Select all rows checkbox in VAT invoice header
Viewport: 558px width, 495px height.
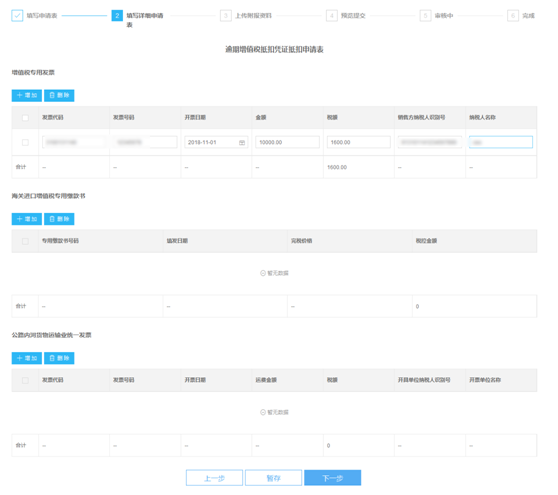click(x=25, y=118)
